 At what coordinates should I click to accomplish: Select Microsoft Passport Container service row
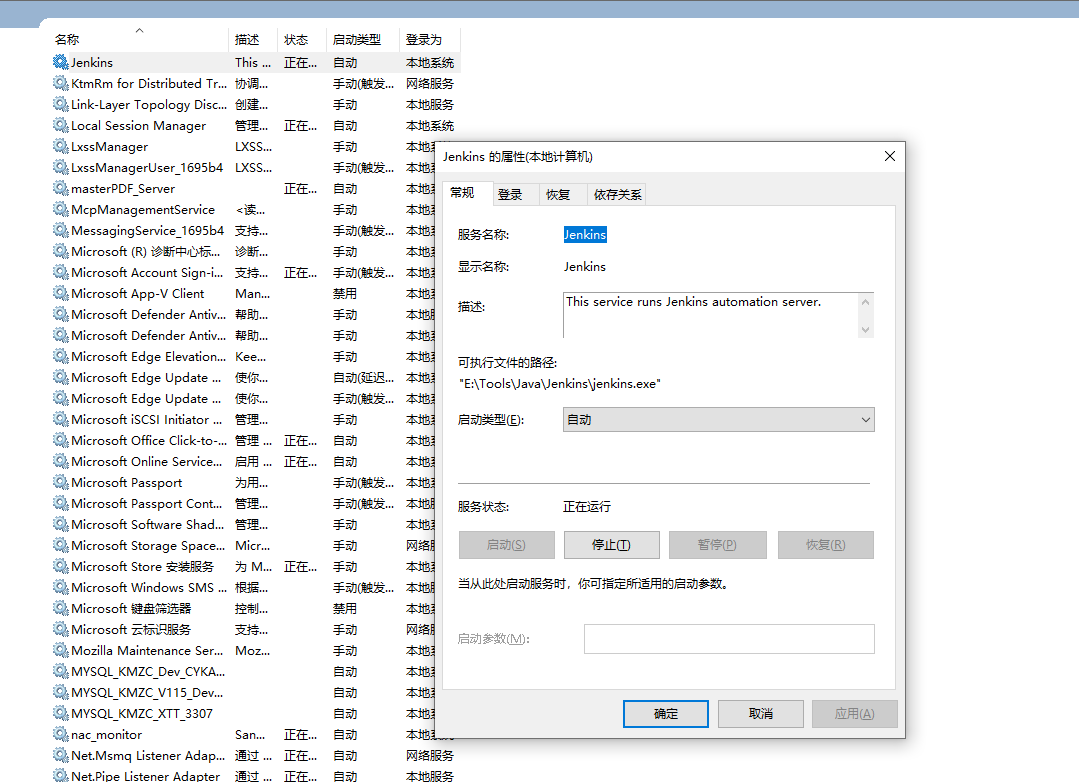[x=243, y=503]
